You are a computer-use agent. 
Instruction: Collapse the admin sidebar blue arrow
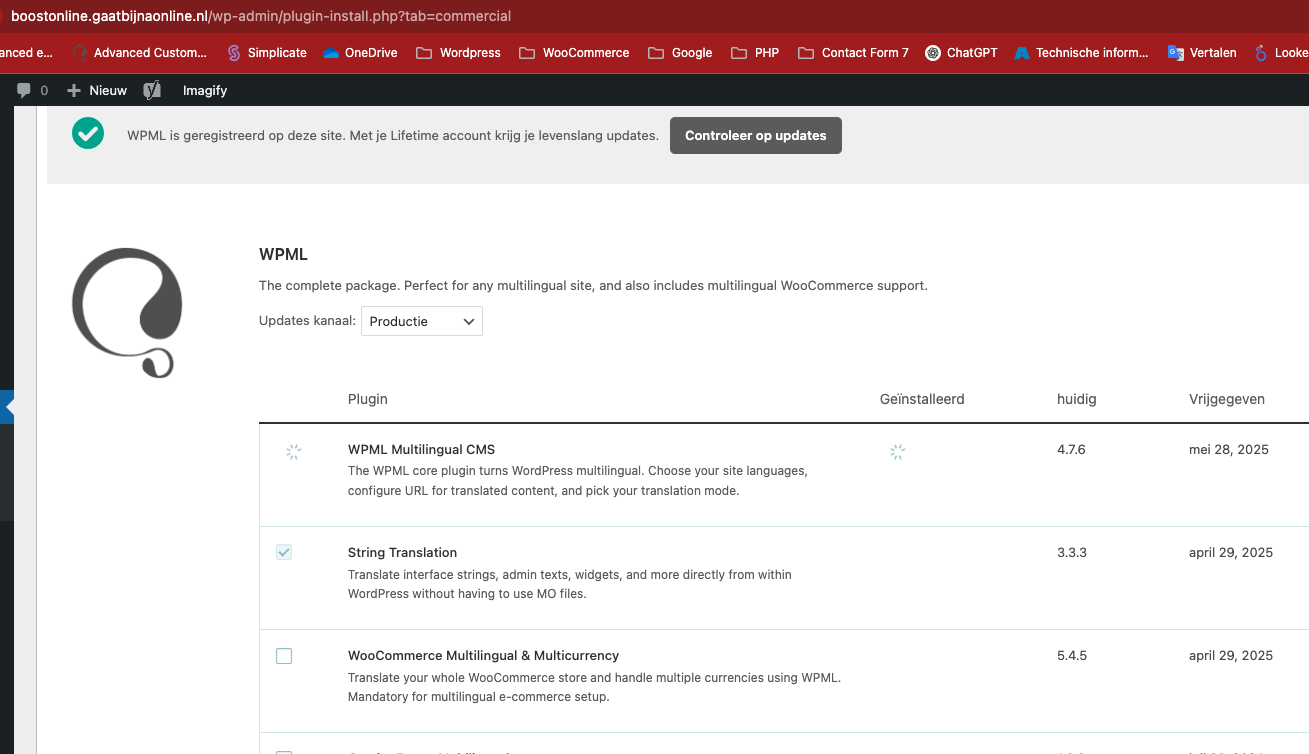[x=8, y=407]
